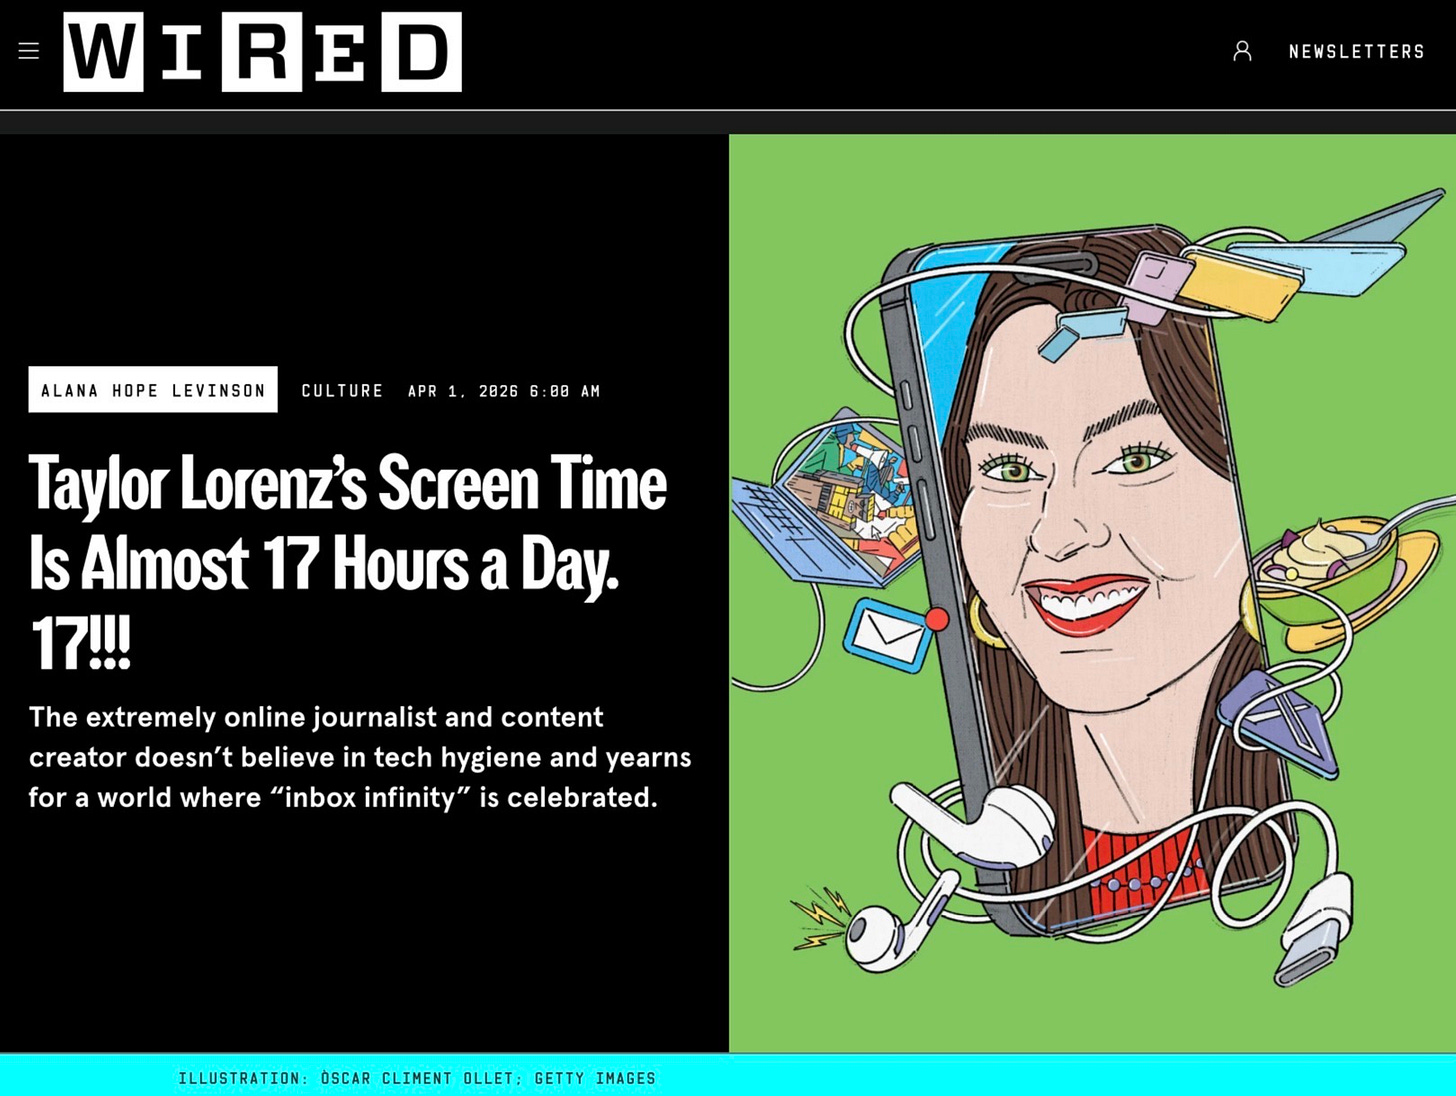Open the phone portrait illustration
Image resolution: width=1456 pixels, height=1096 pixels.
coord(1092,593)
